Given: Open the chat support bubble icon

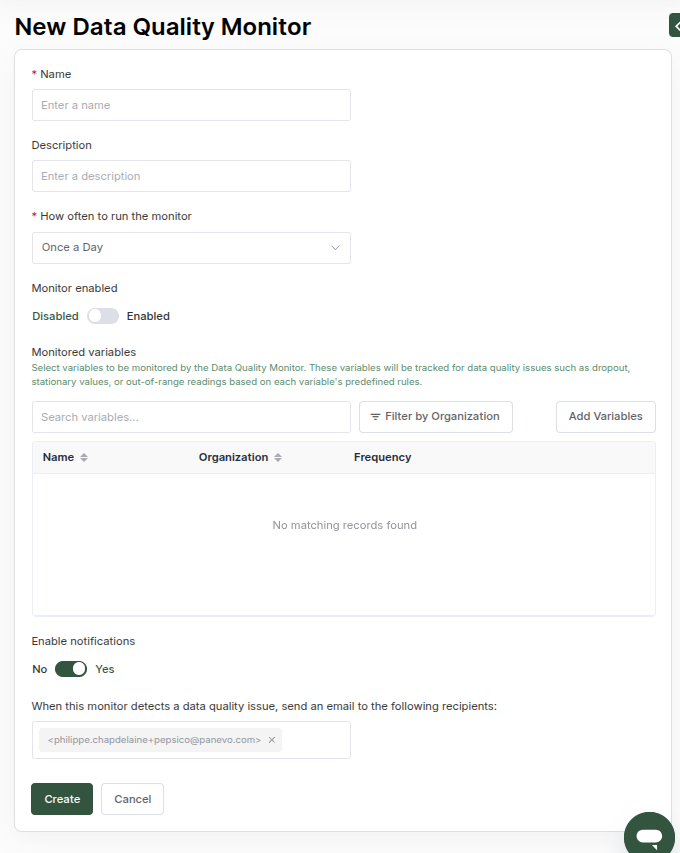Looking at the screenshot, I should (650, 835).
